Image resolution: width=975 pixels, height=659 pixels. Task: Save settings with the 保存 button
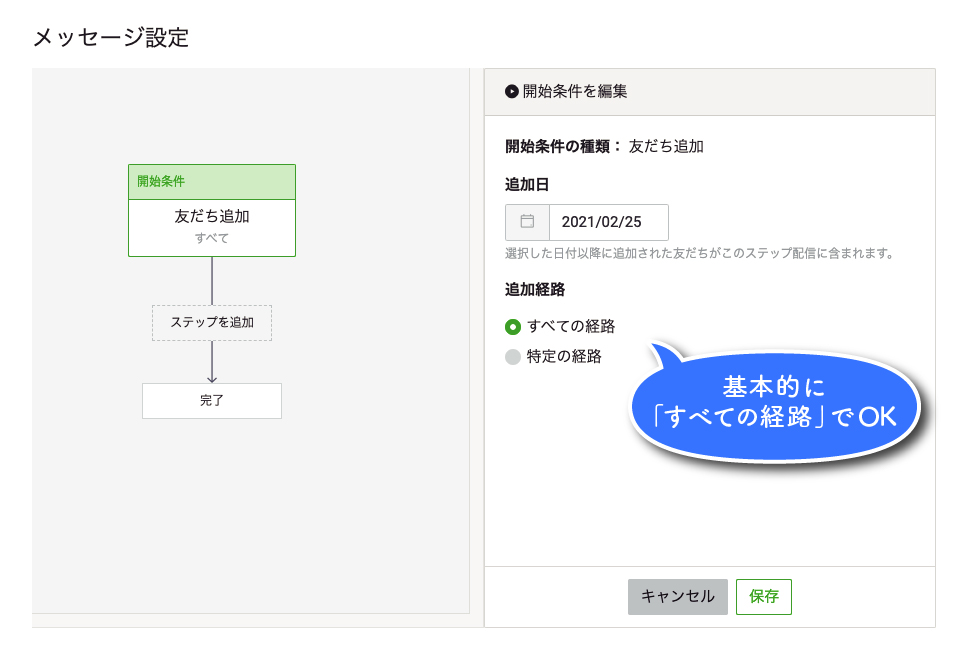tap(763, 596)
